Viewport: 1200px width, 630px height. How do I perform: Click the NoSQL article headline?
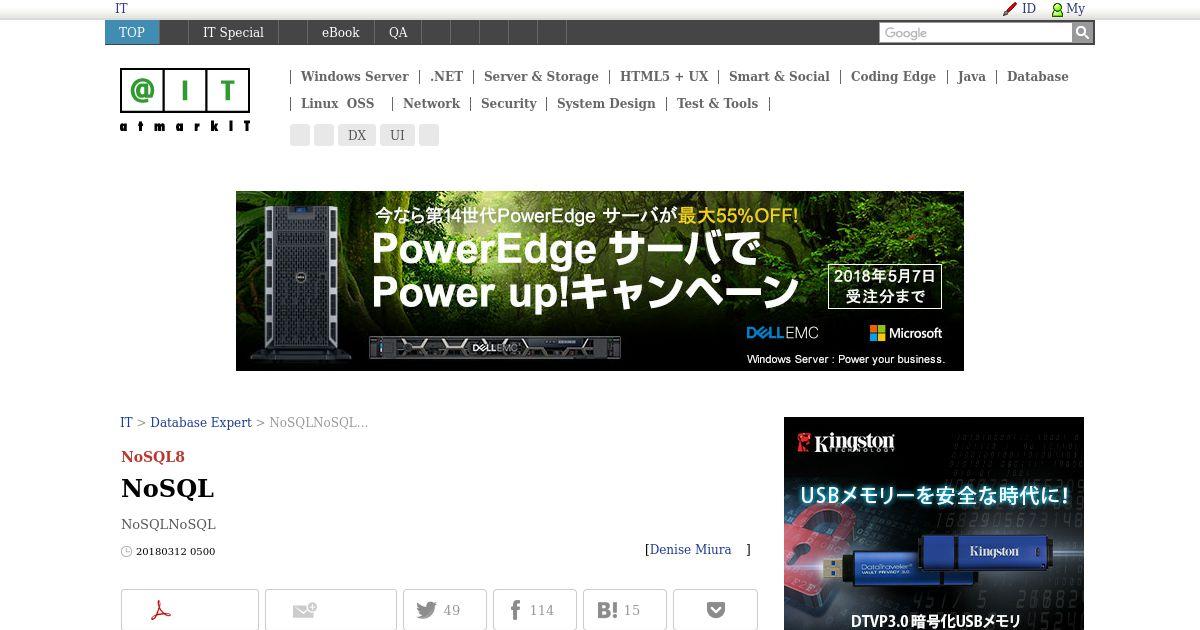click(168, 488)
